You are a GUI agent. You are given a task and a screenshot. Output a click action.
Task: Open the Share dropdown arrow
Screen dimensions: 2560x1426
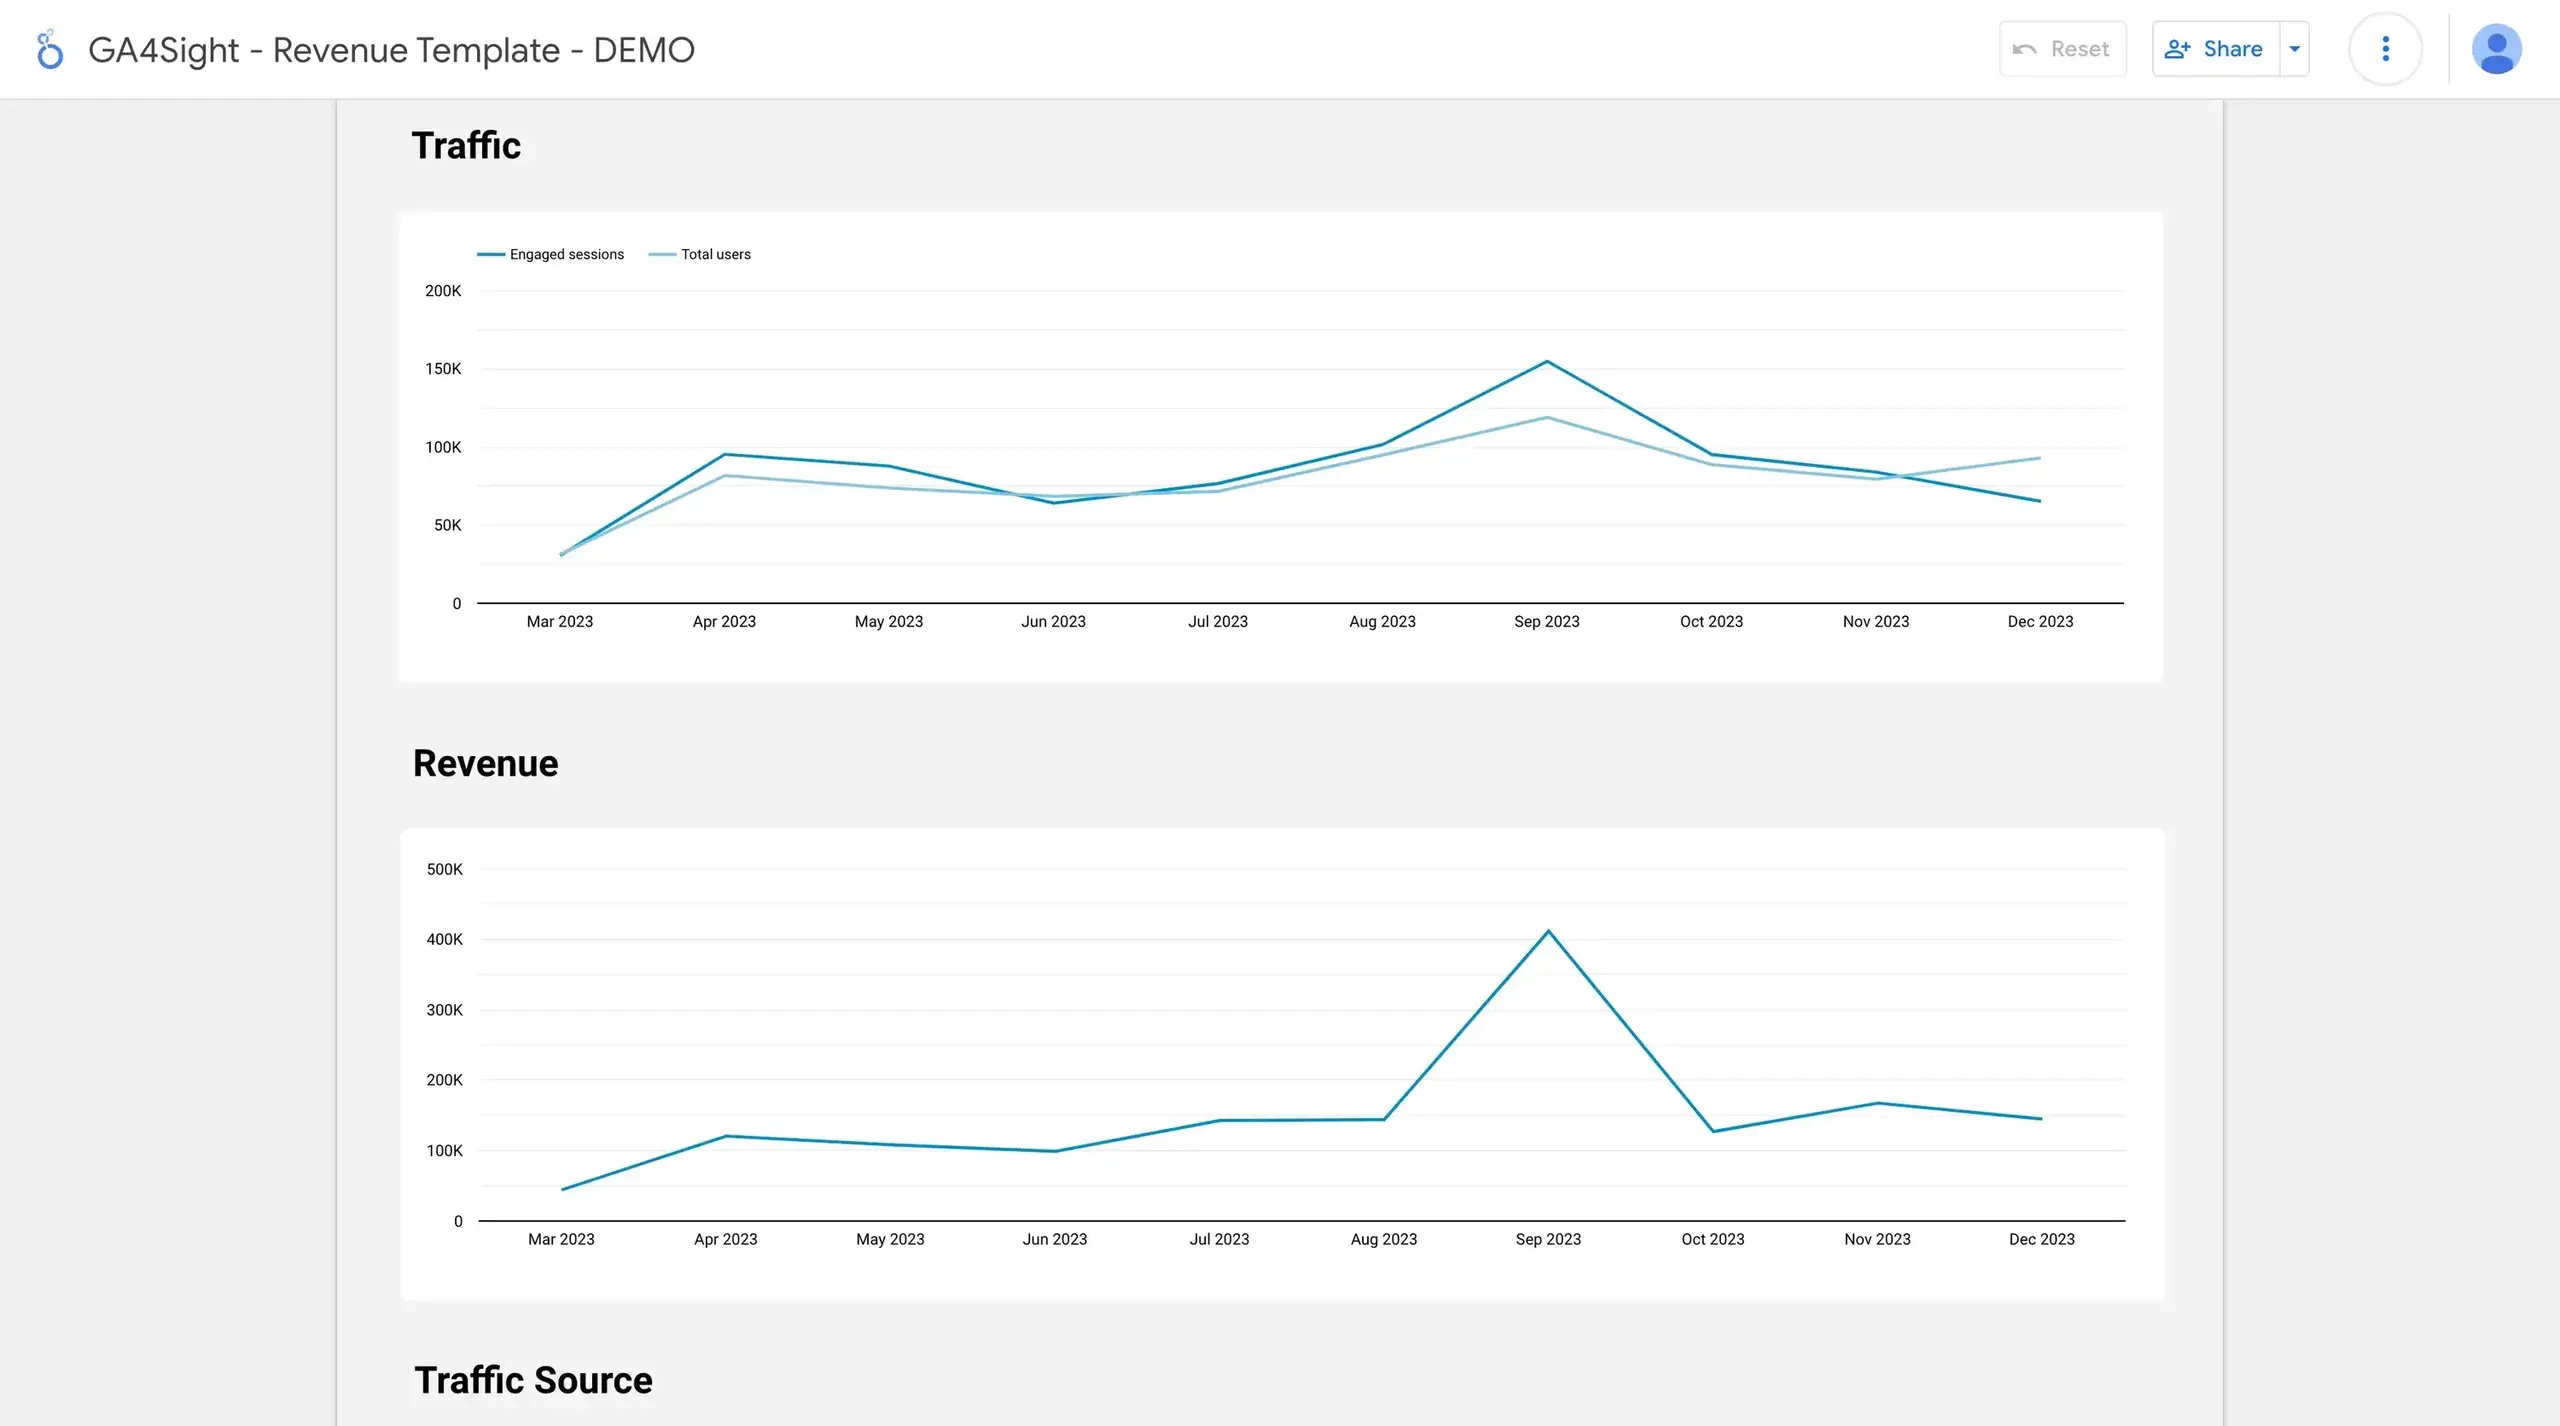(x=2294, y=48)
